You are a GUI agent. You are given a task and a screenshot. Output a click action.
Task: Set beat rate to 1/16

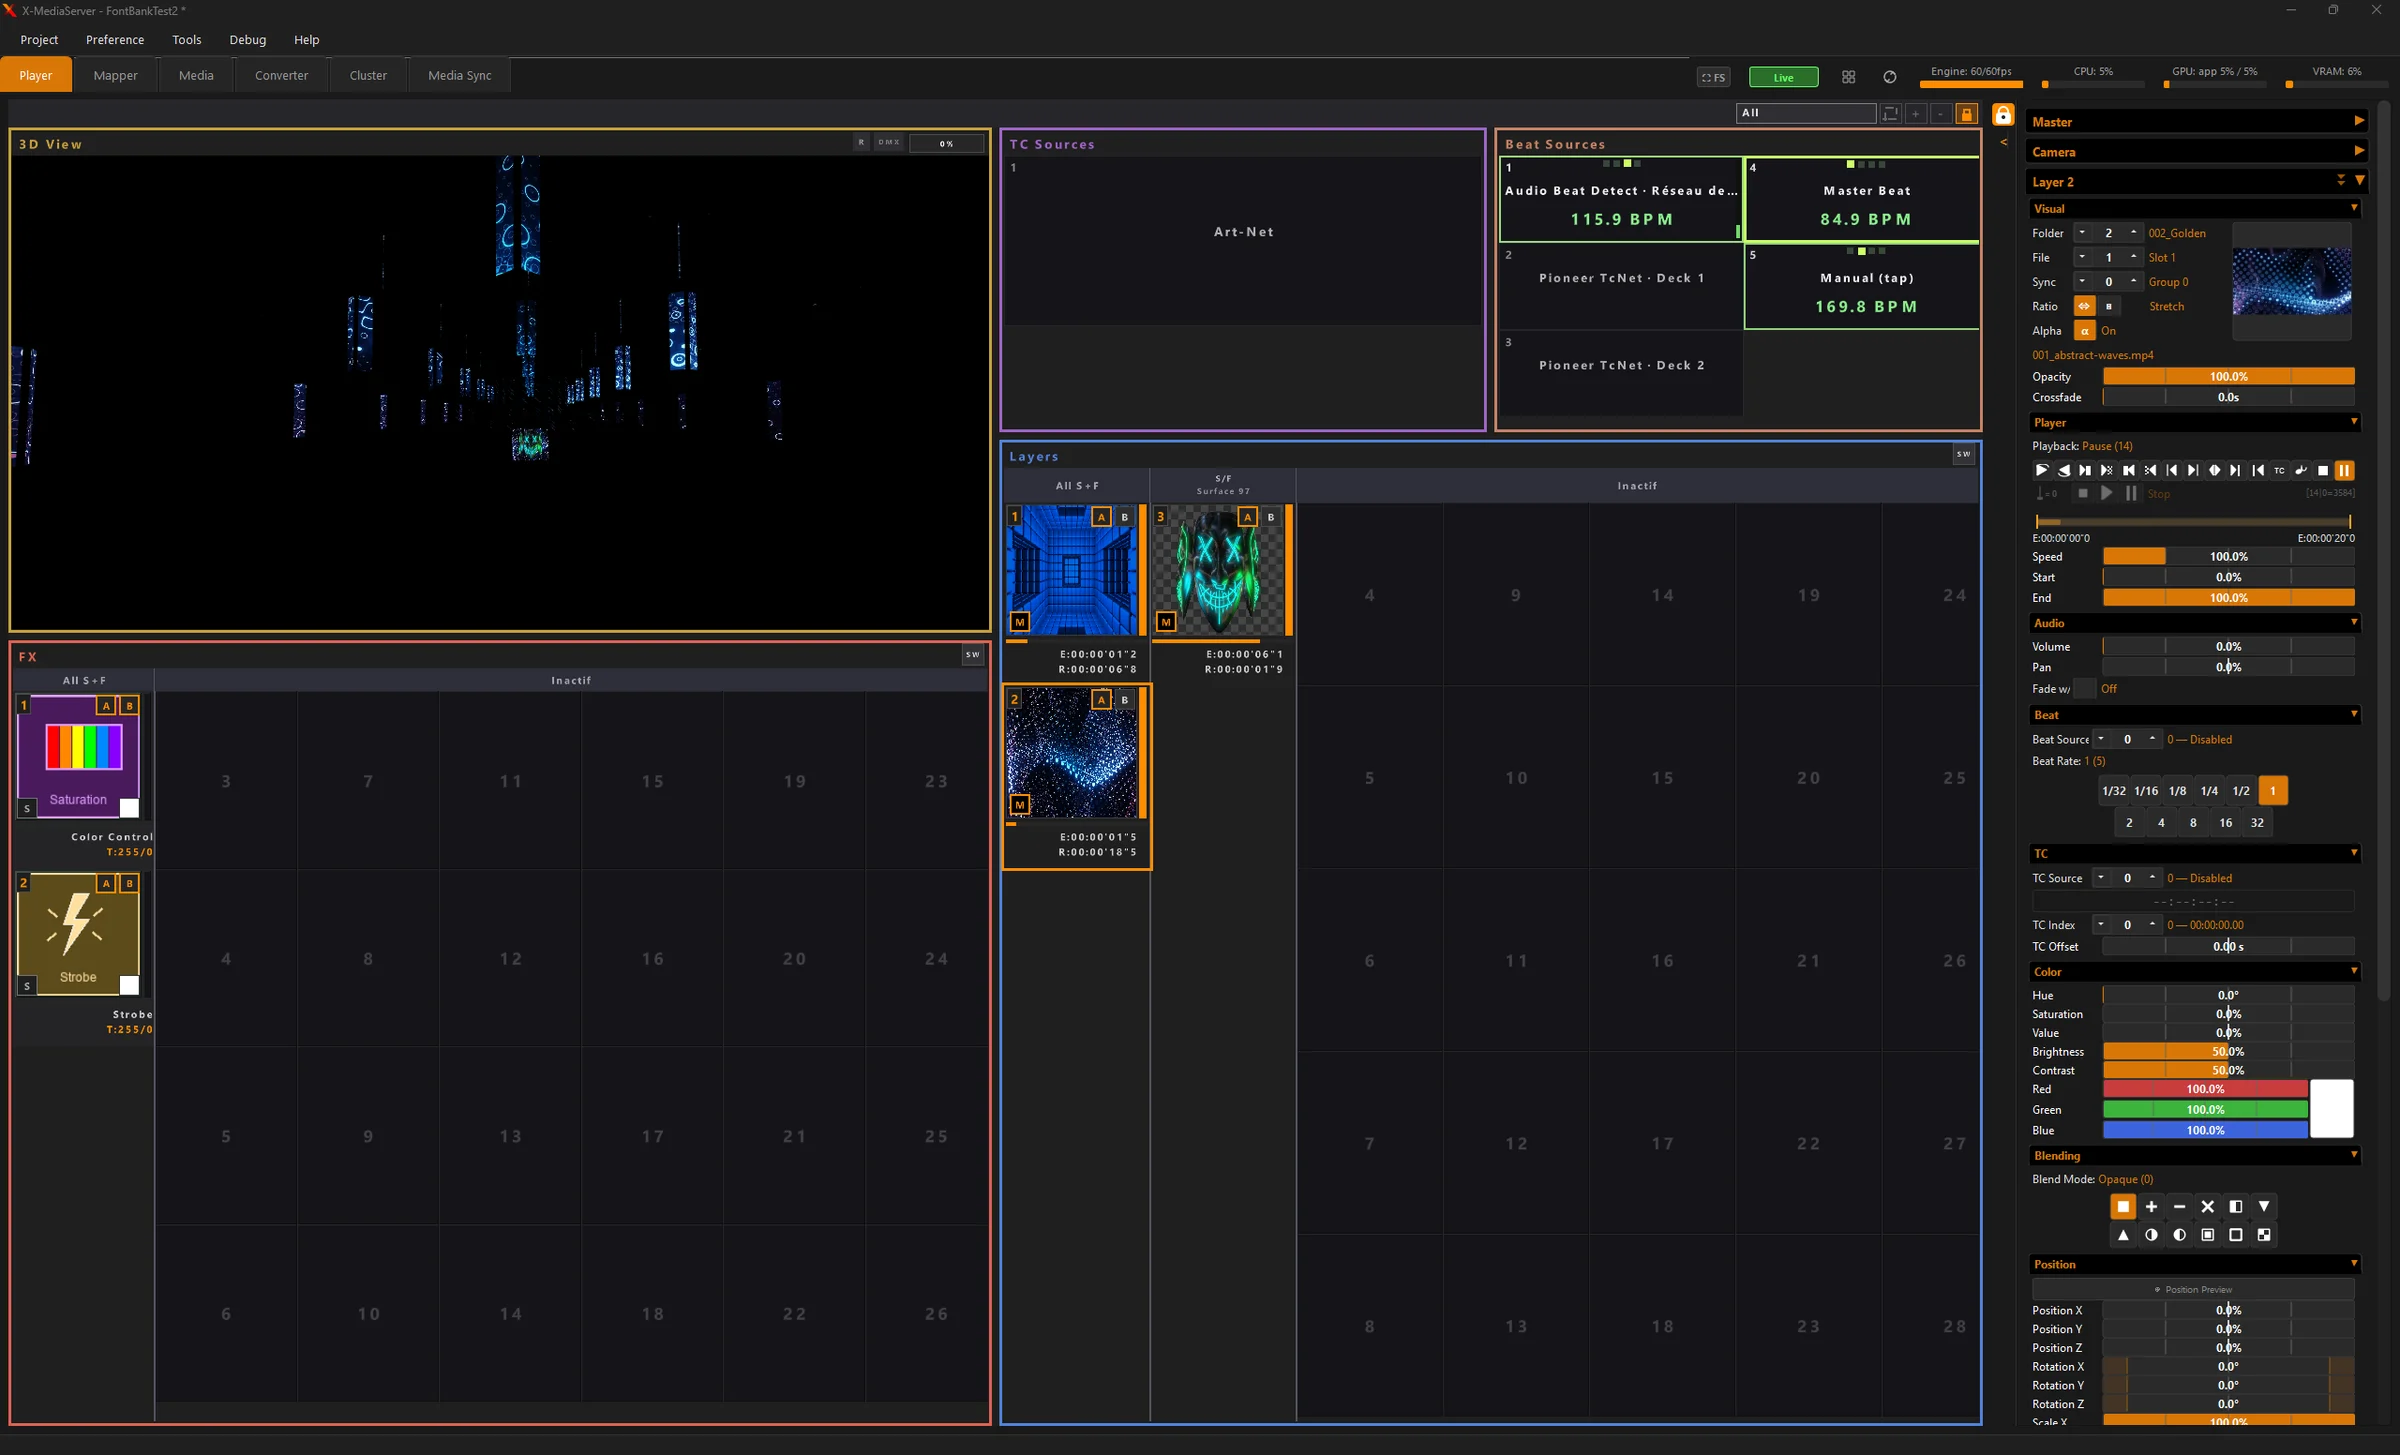tap(2146, 791)
